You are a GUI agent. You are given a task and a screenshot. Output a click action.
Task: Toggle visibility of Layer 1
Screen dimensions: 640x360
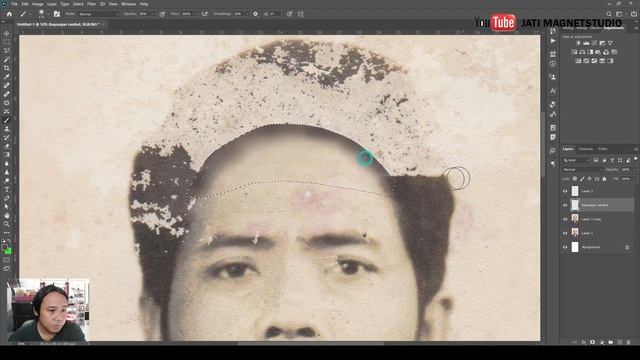[565, 233]
